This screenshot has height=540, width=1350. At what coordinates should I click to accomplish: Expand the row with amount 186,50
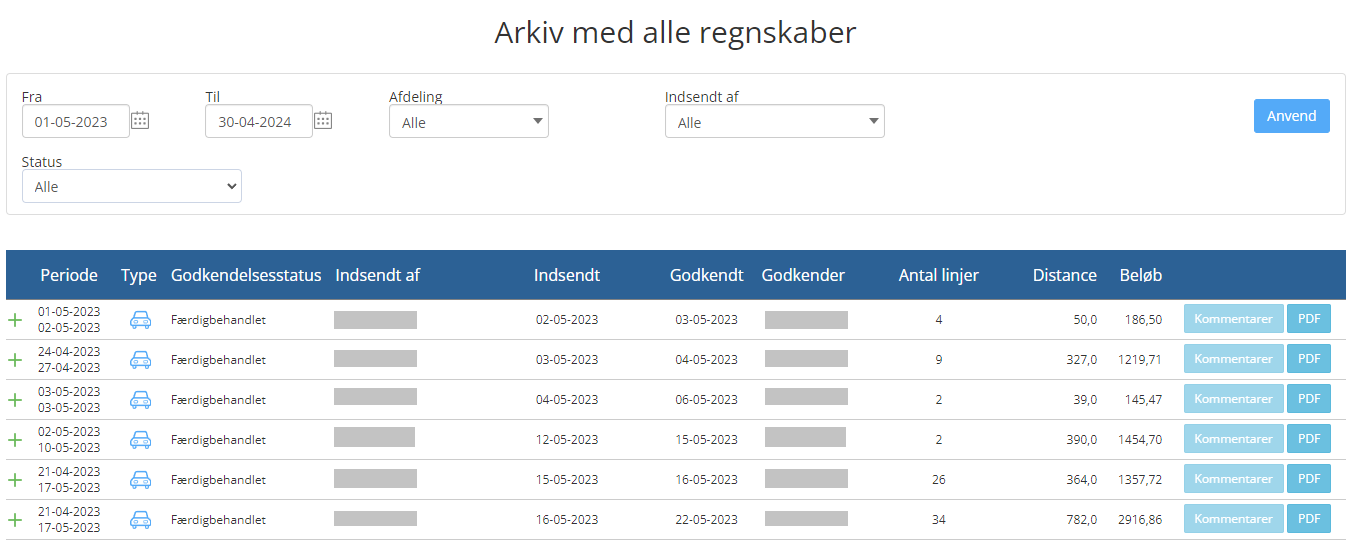15,320
